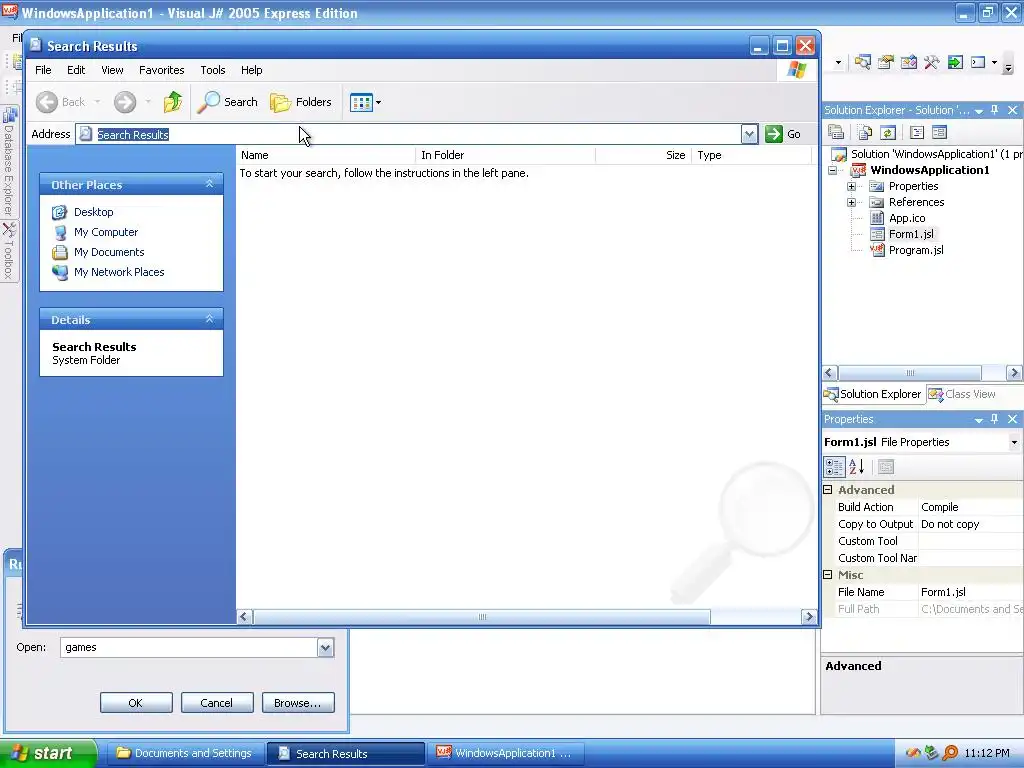The image size is (1024, 768).
Task: Click Cancel in the Run dialog
Action: click(217, 703)
